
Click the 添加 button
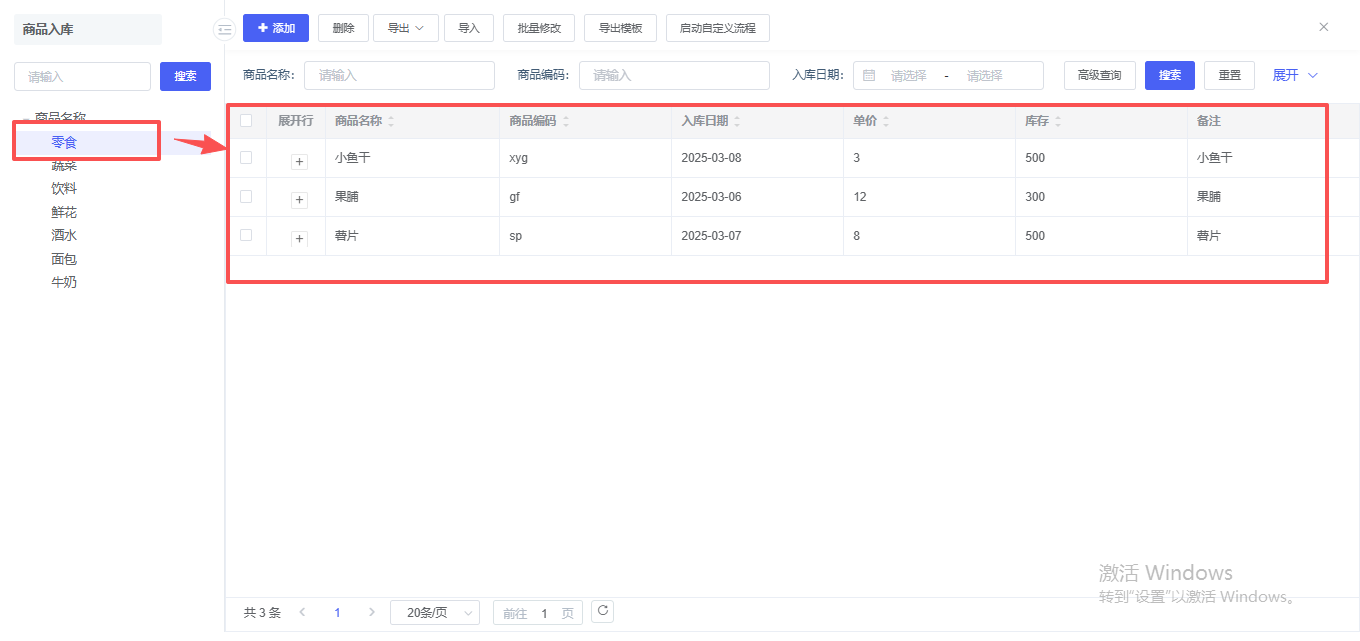tap(276, 28)
